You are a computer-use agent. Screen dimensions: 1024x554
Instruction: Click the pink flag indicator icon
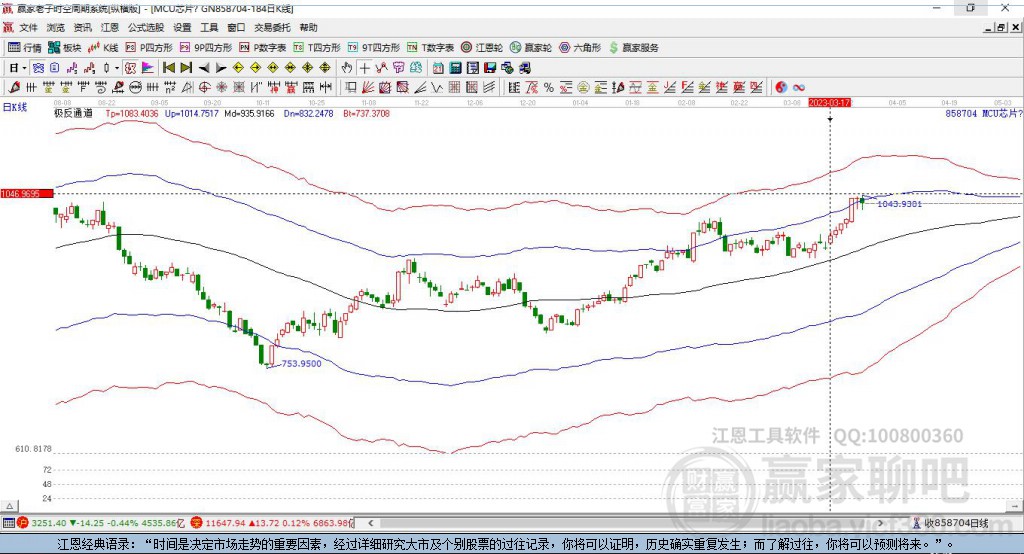[x=148, y=68]
